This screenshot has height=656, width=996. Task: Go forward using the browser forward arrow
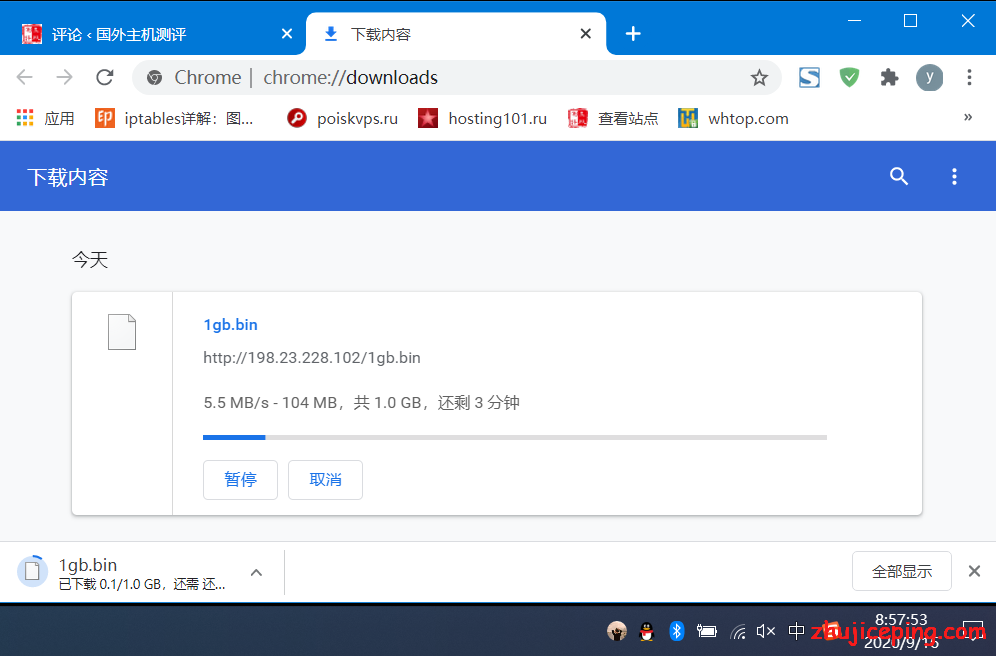64,77
